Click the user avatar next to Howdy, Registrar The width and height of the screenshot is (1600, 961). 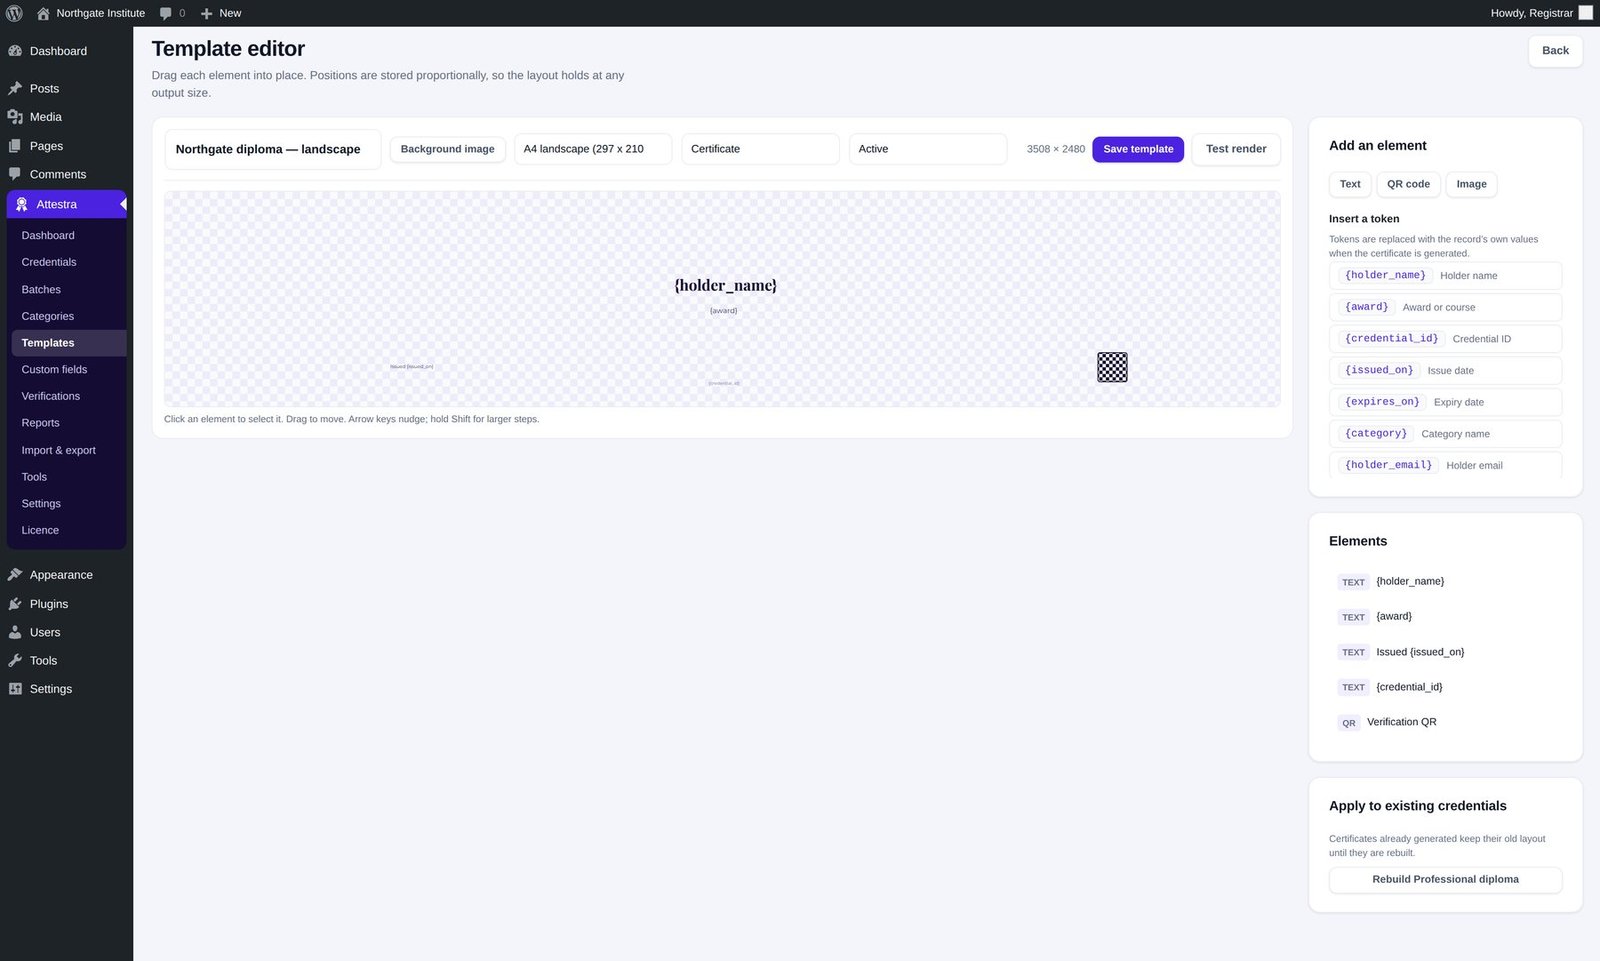[x=1585, y=13]
